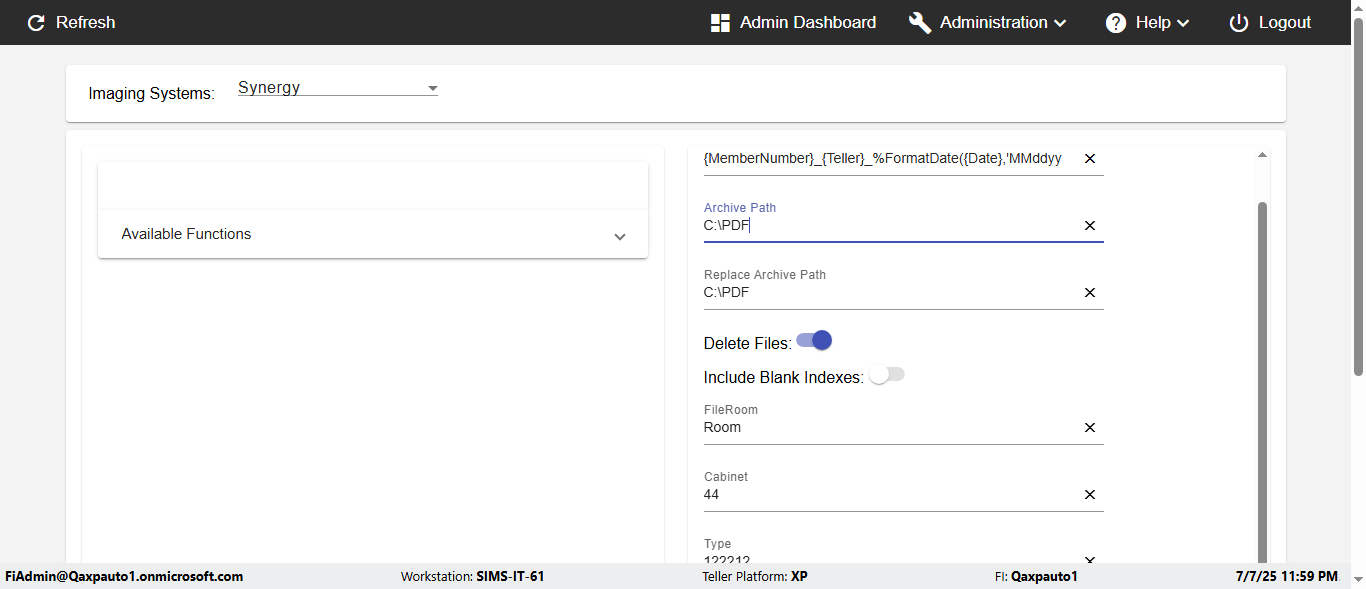
Task: Click the Administration wrench icon
Action: (x=920, y=23)
